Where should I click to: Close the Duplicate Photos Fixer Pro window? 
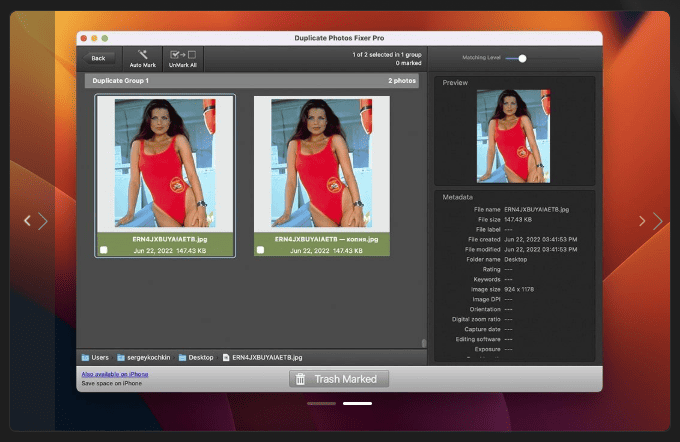click(x=84, y=38)
